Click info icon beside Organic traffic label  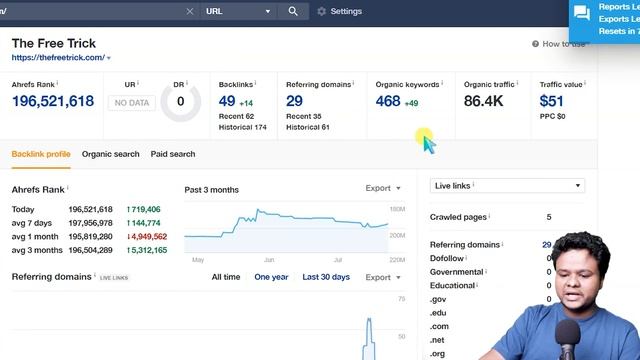coord(517,83)
